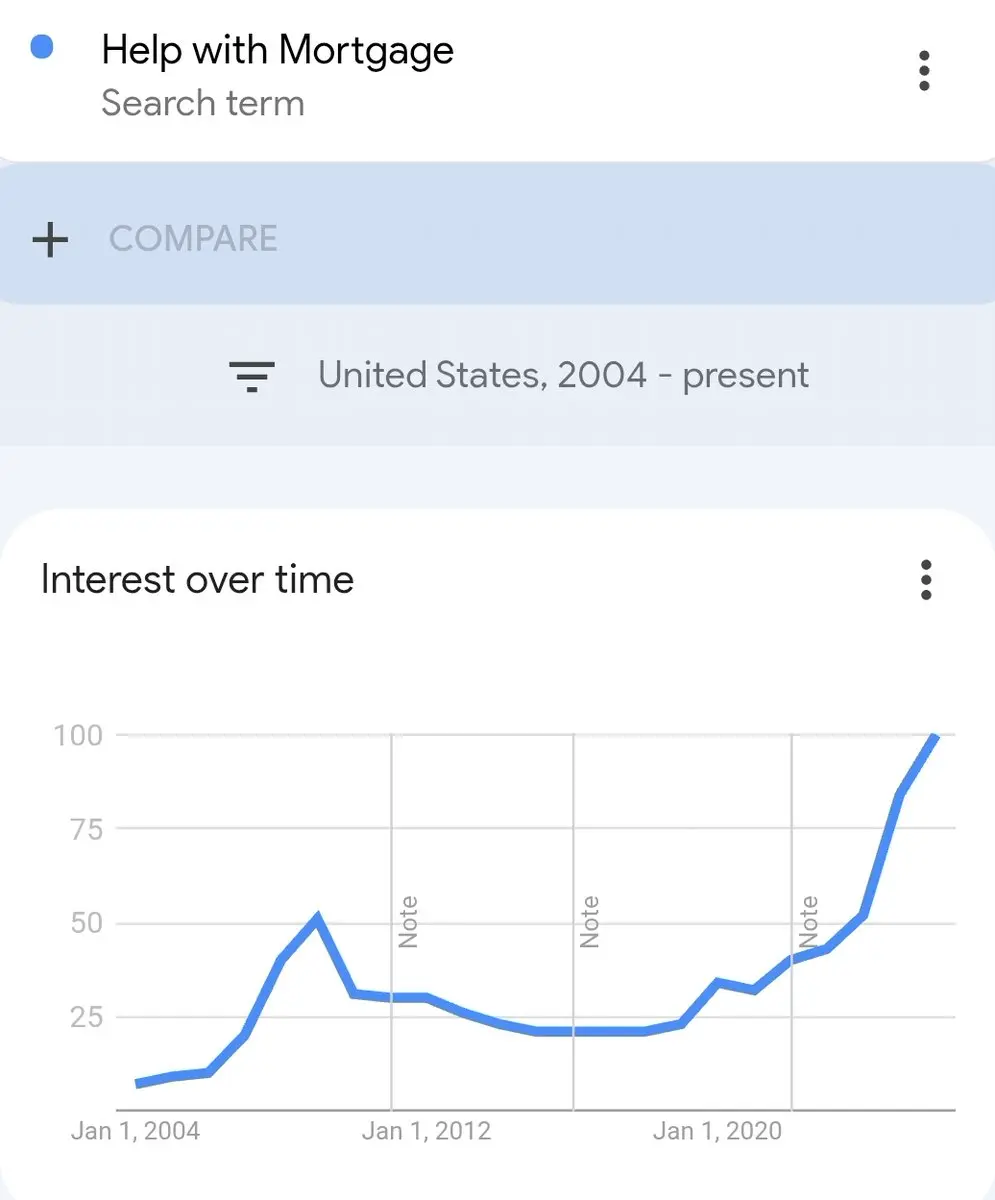Click the Interest over time heading
The width and height of the screenshot is (995, 1200).
pyautogui.click(x=197, y=580)
